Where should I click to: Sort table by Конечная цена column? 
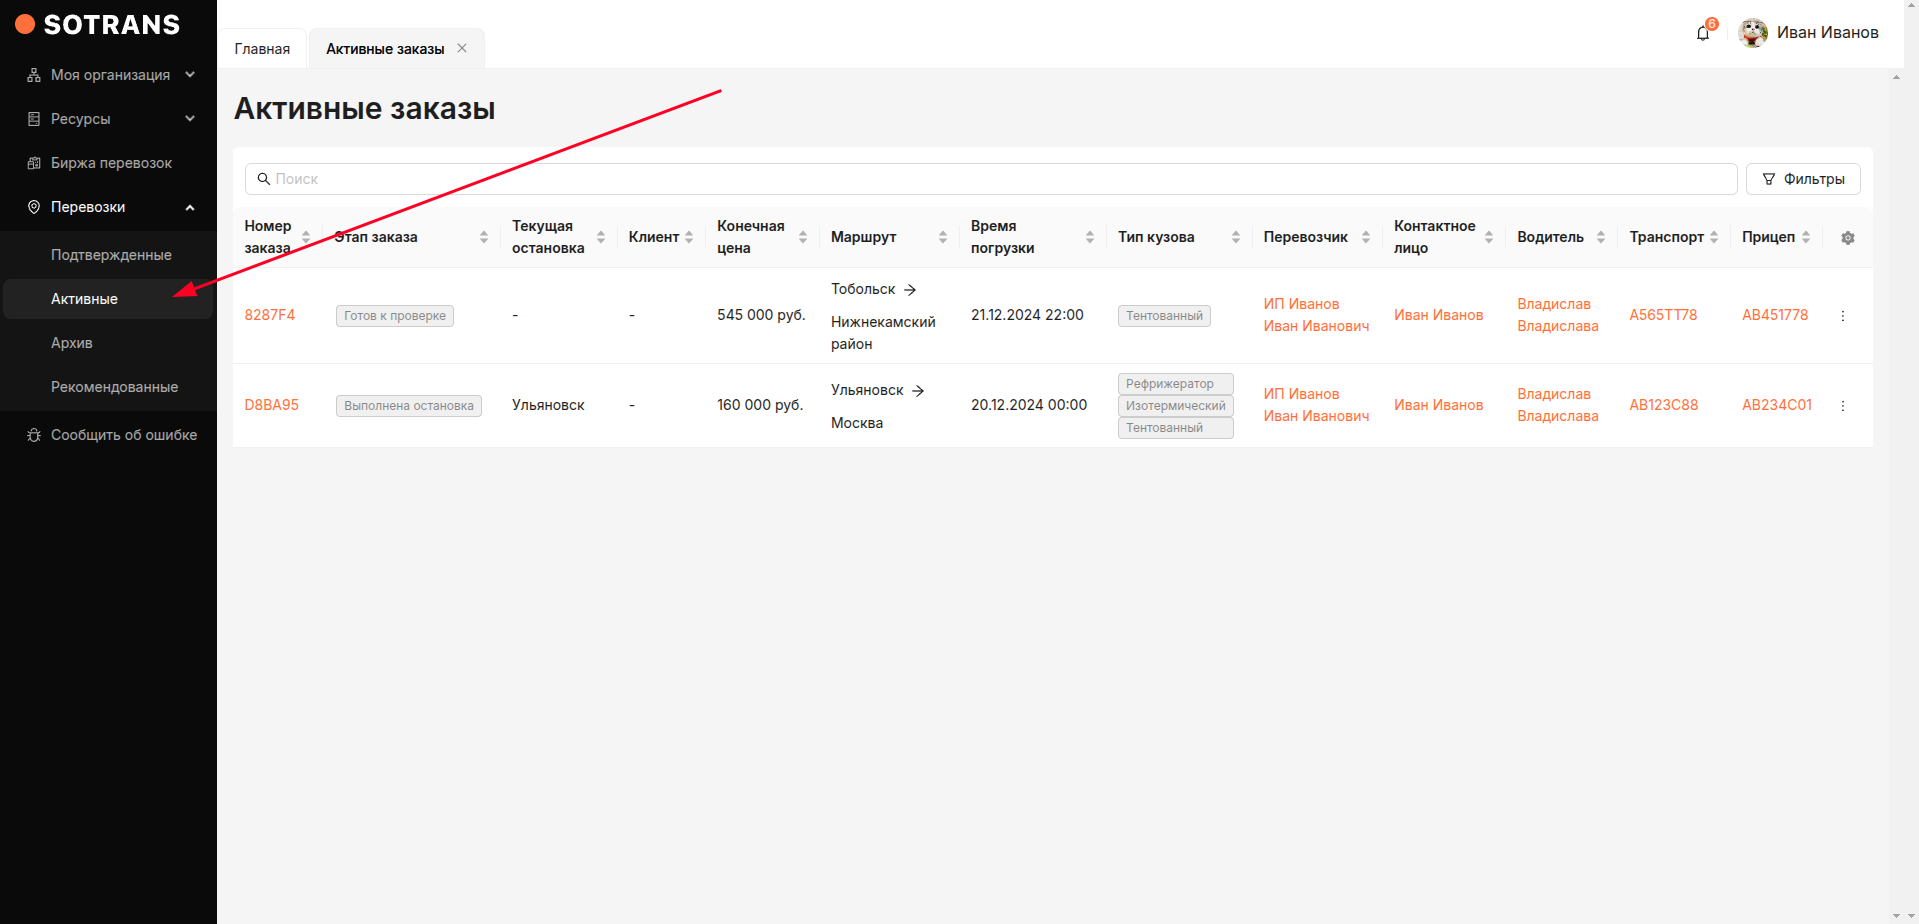[802, 237]
